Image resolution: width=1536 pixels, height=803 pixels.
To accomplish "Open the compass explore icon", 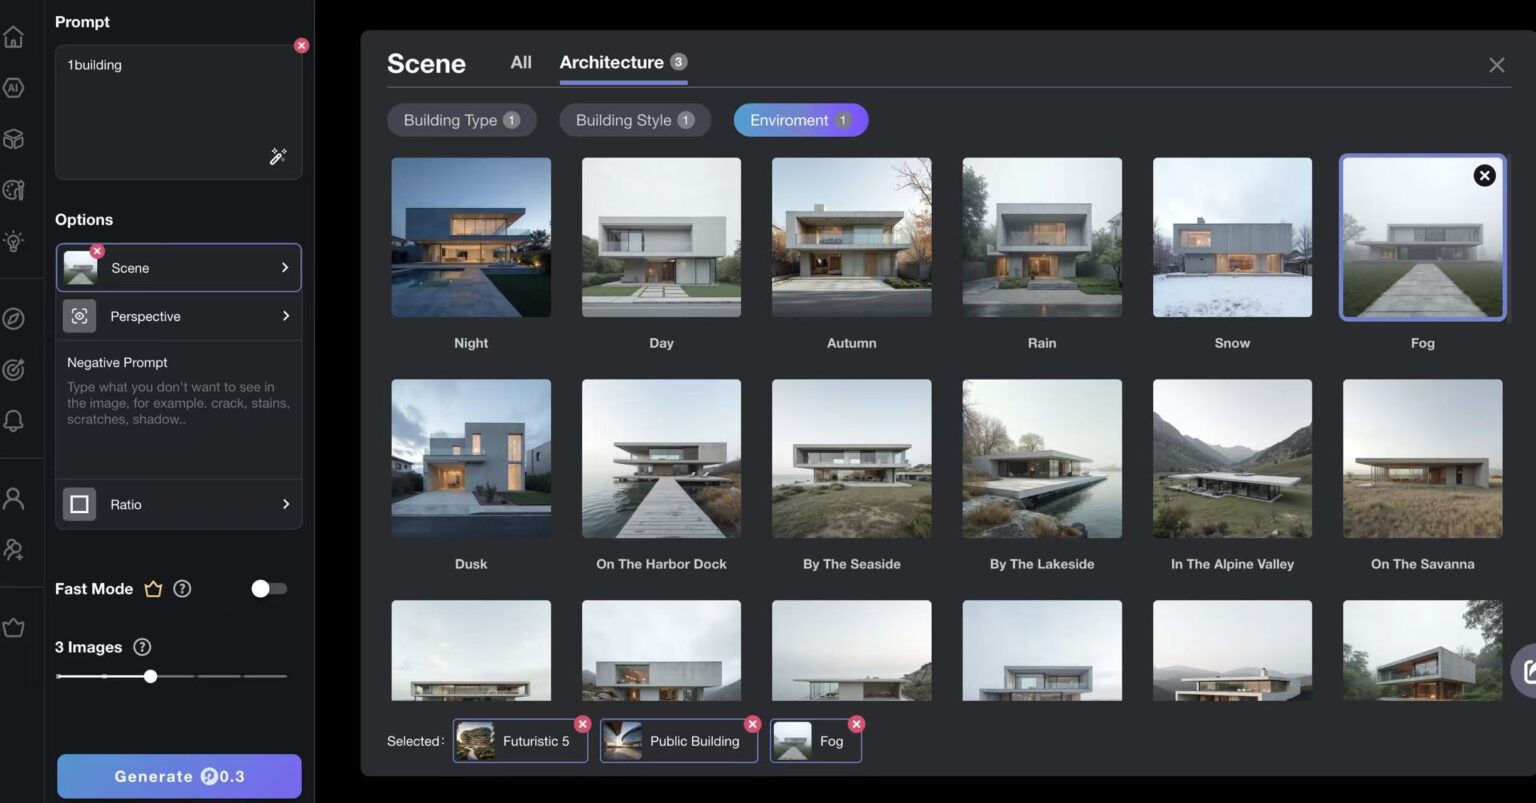I will click(x=14, y=318).
